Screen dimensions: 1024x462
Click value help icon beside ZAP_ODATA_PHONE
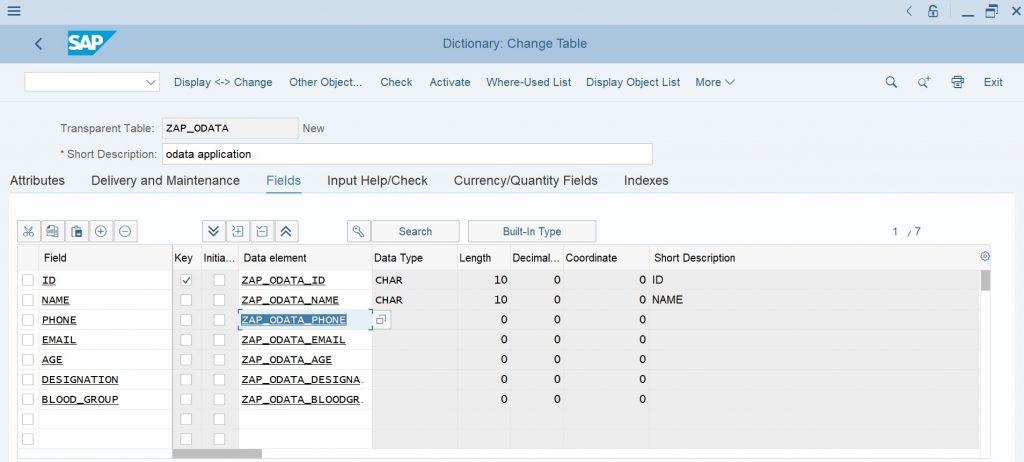pyautogui.click(x=382, y=320)
